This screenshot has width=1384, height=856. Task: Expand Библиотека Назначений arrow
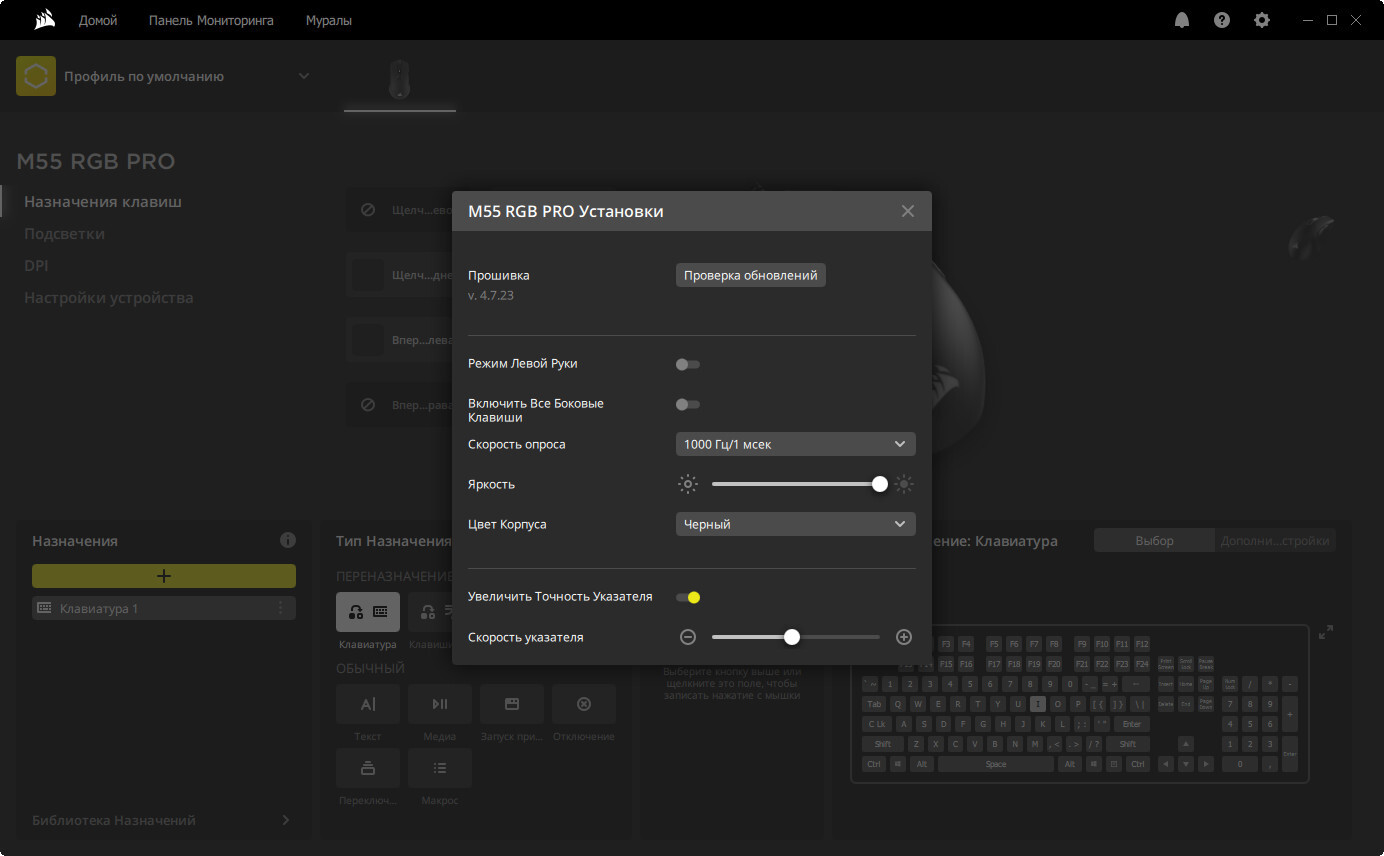[x=286, y=820]
